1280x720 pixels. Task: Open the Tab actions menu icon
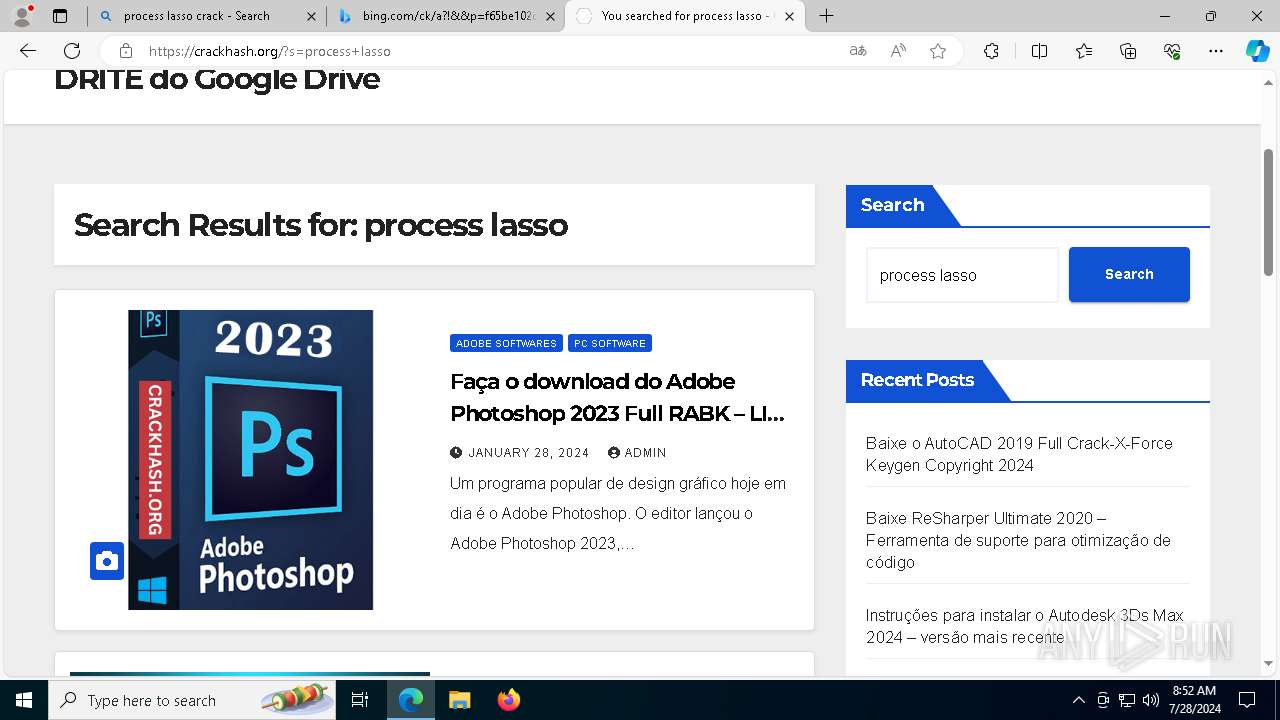coord(60,16)
